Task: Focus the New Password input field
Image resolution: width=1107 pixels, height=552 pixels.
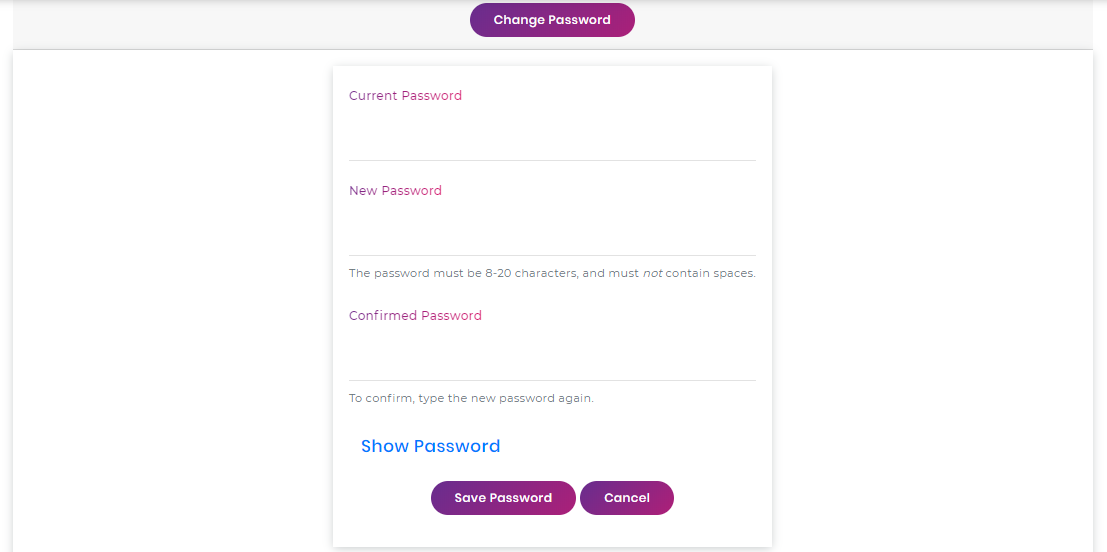Action: click(552, 230)
